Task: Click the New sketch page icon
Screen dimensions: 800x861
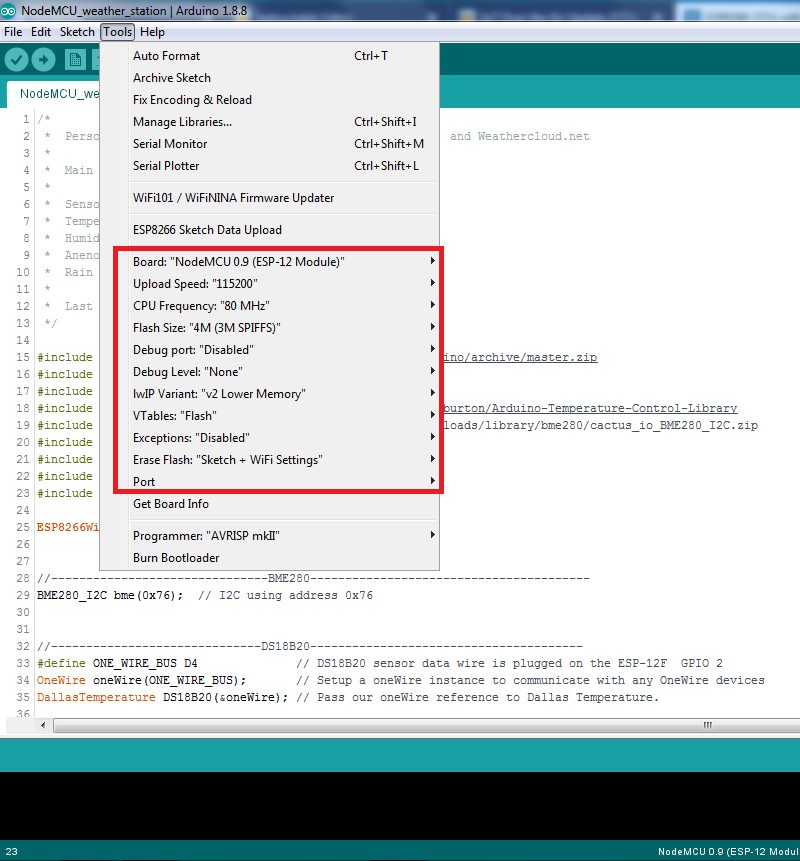Action: [x=75, y=59]
